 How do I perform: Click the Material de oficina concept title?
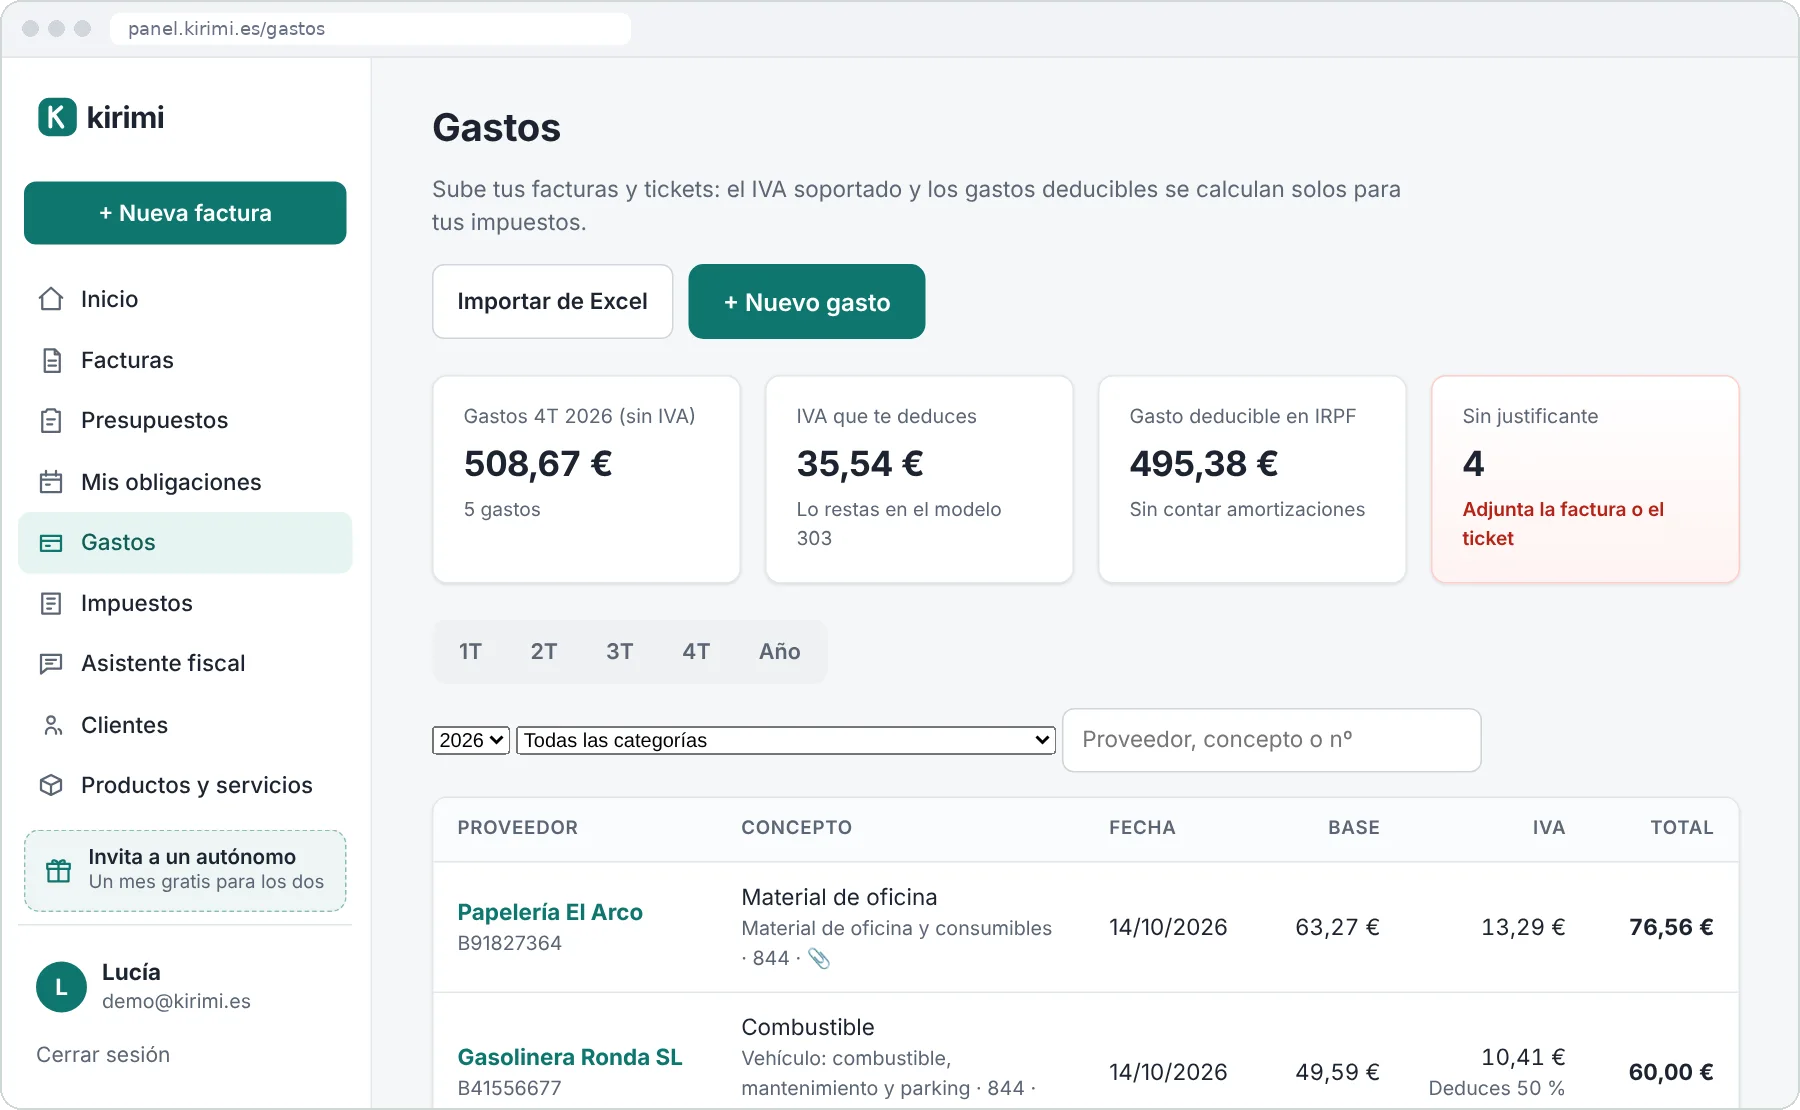pos(840,897)
